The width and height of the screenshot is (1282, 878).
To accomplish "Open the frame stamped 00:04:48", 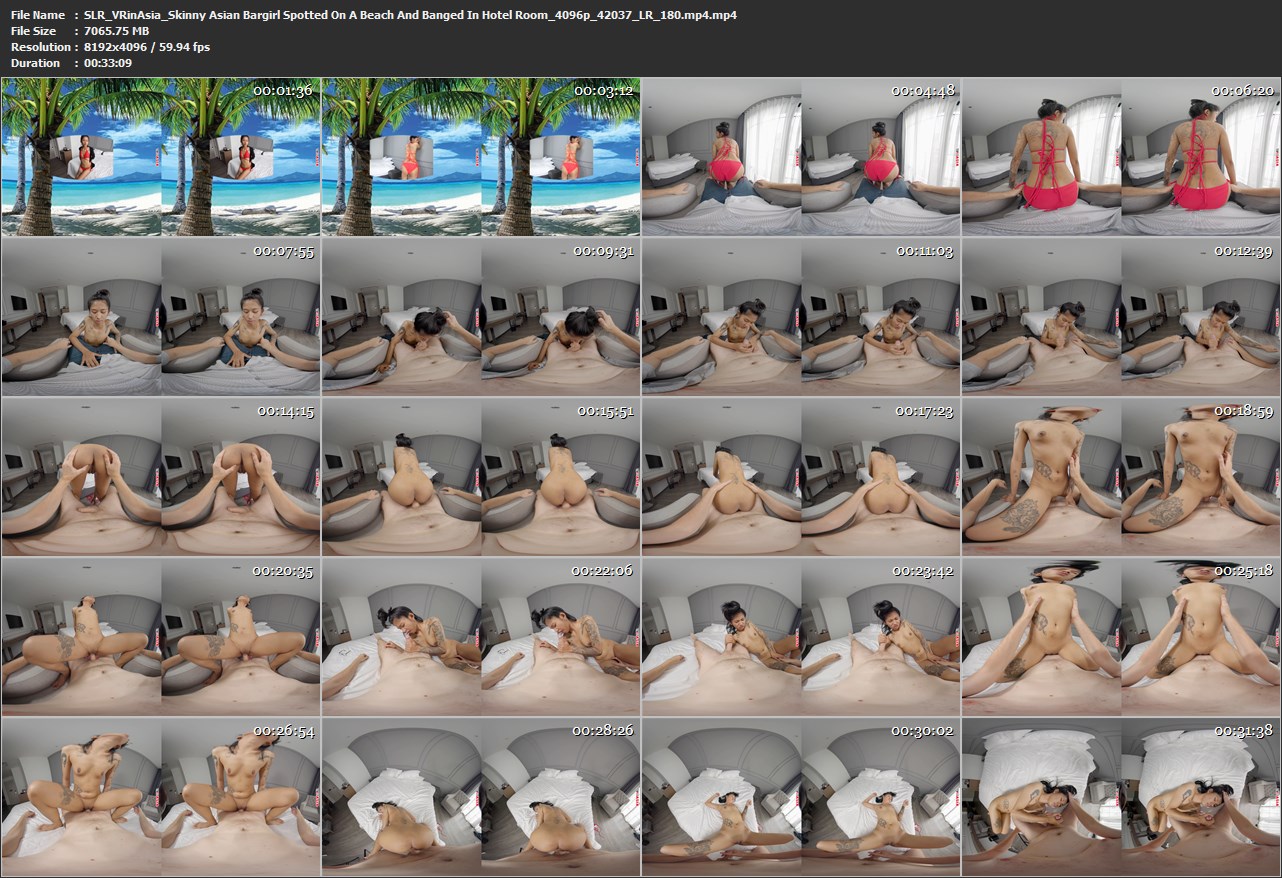I will pos(801,157).
